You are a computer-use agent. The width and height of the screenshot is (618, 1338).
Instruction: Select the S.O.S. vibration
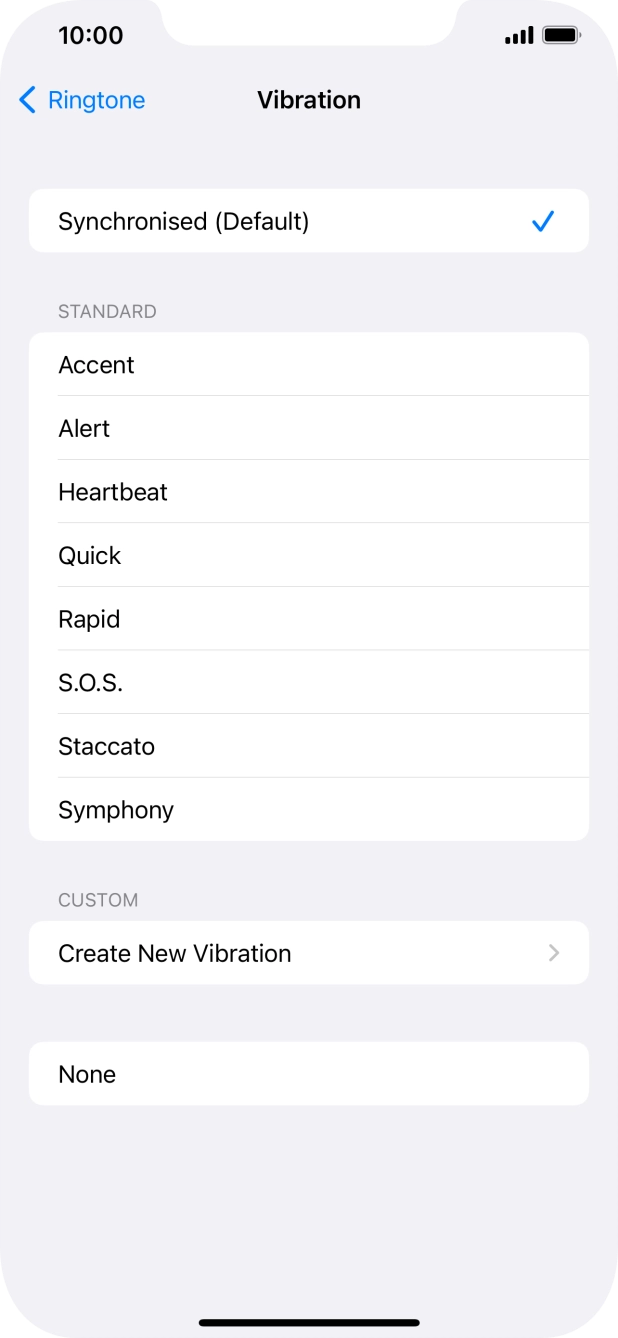pyautogui.click(x=90, y=682)
